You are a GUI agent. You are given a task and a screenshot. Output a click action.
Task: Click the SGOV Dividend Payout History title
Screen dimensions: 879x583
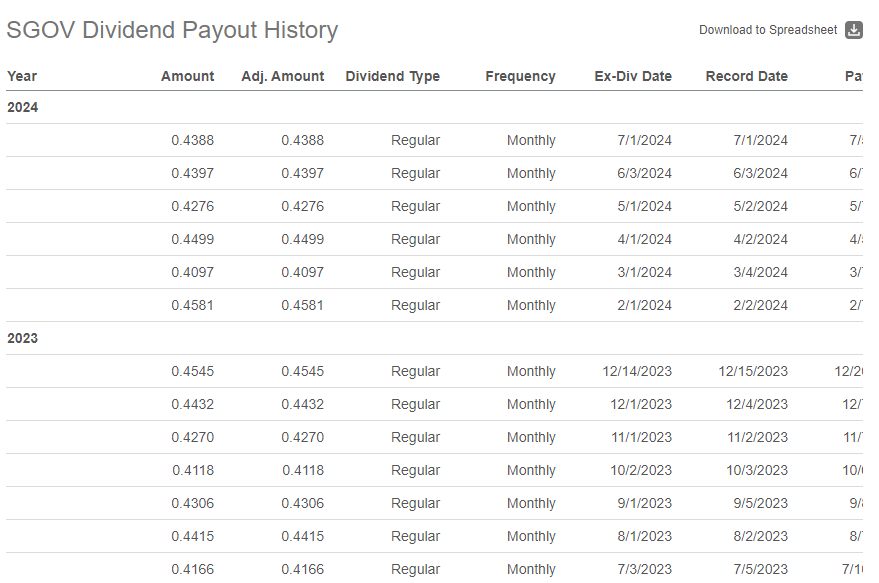click(x=172, y=30)
